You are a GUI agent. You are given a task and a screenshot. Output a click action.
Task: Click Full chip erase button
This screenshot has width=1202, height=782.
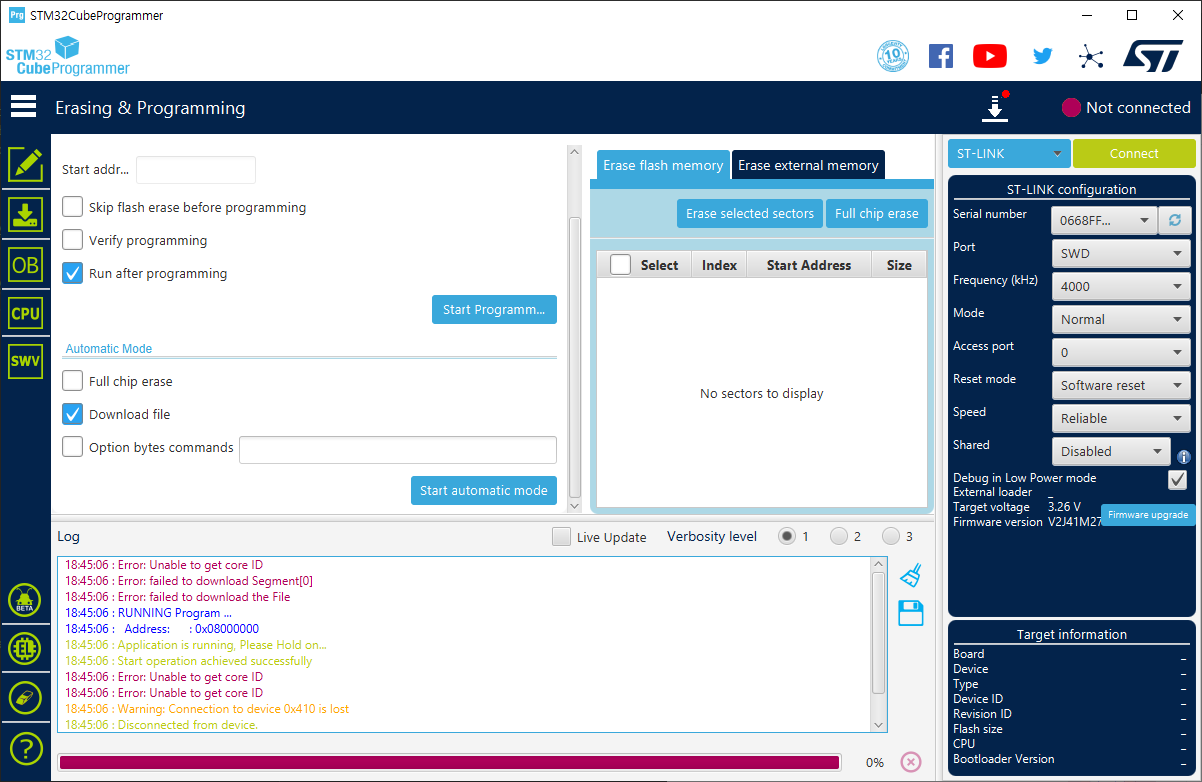[877, 213]
